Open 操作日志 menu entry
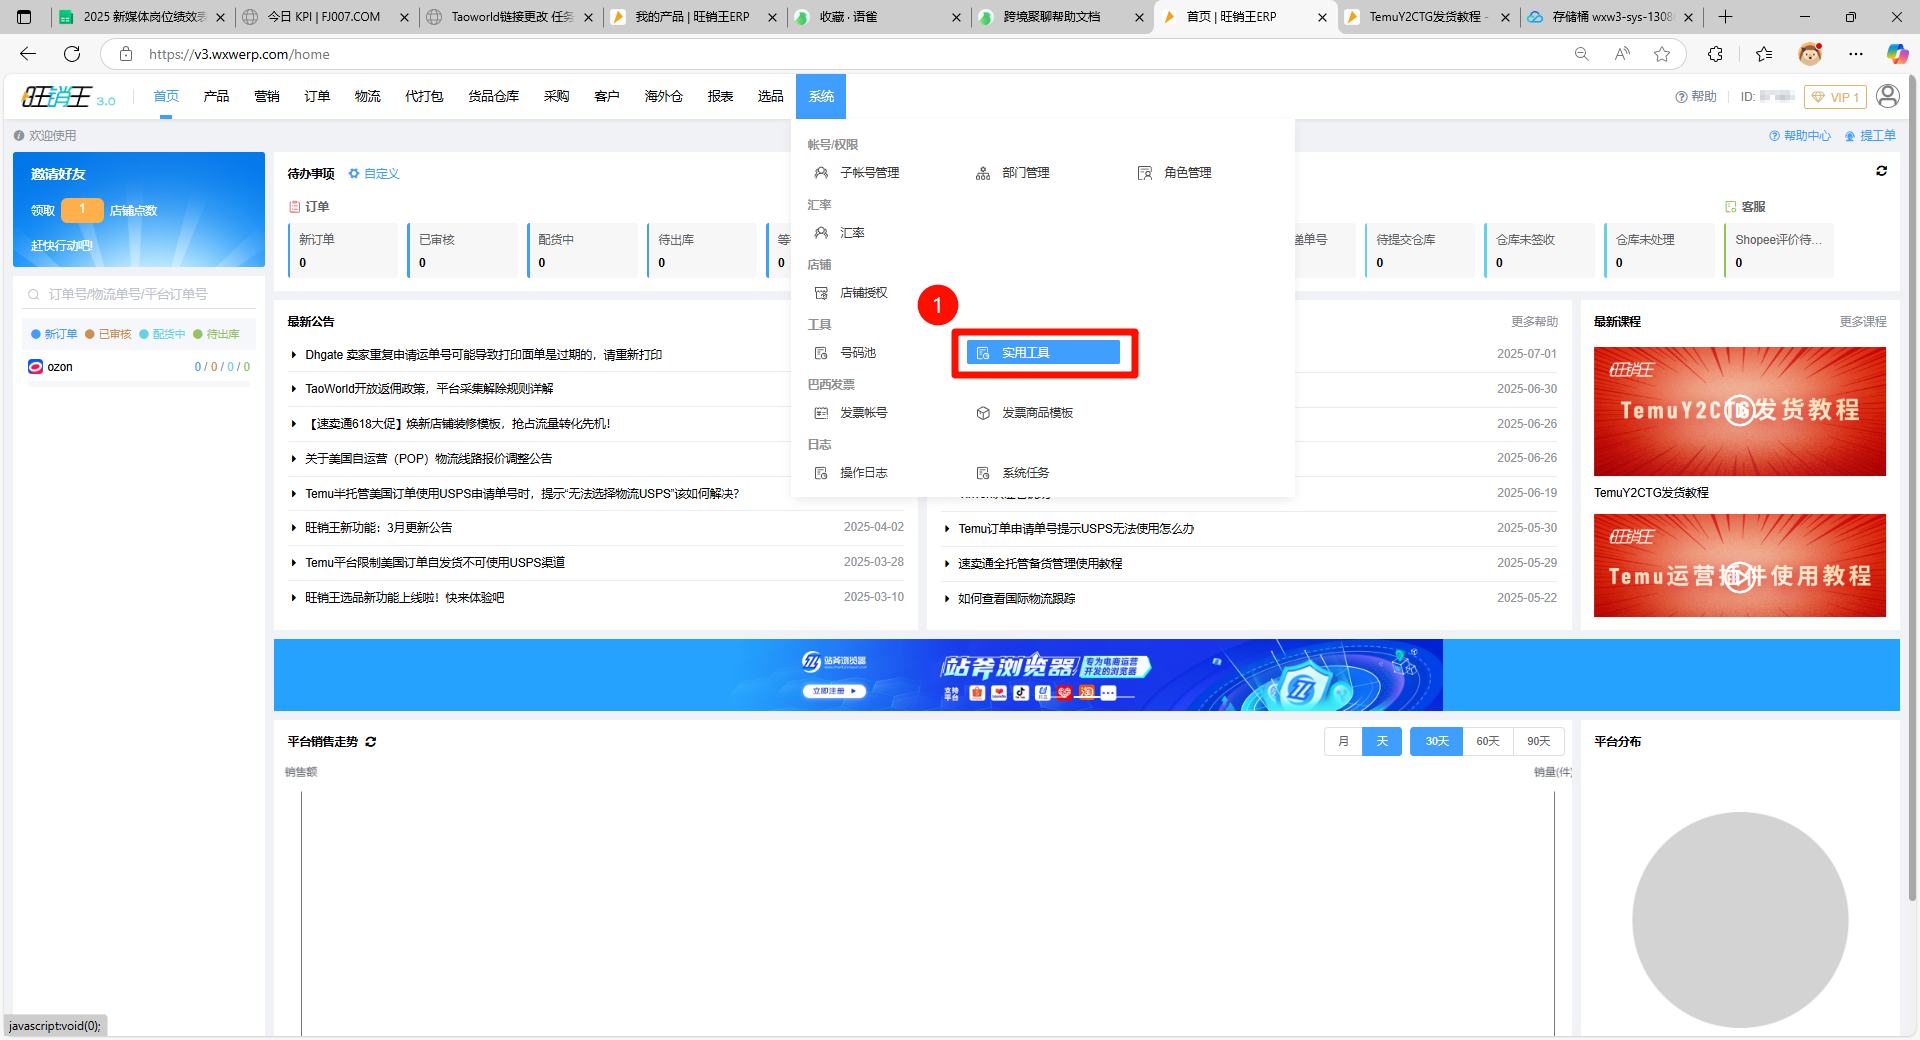This screenshot has height=1040, width=1920. tap(851, 473)
